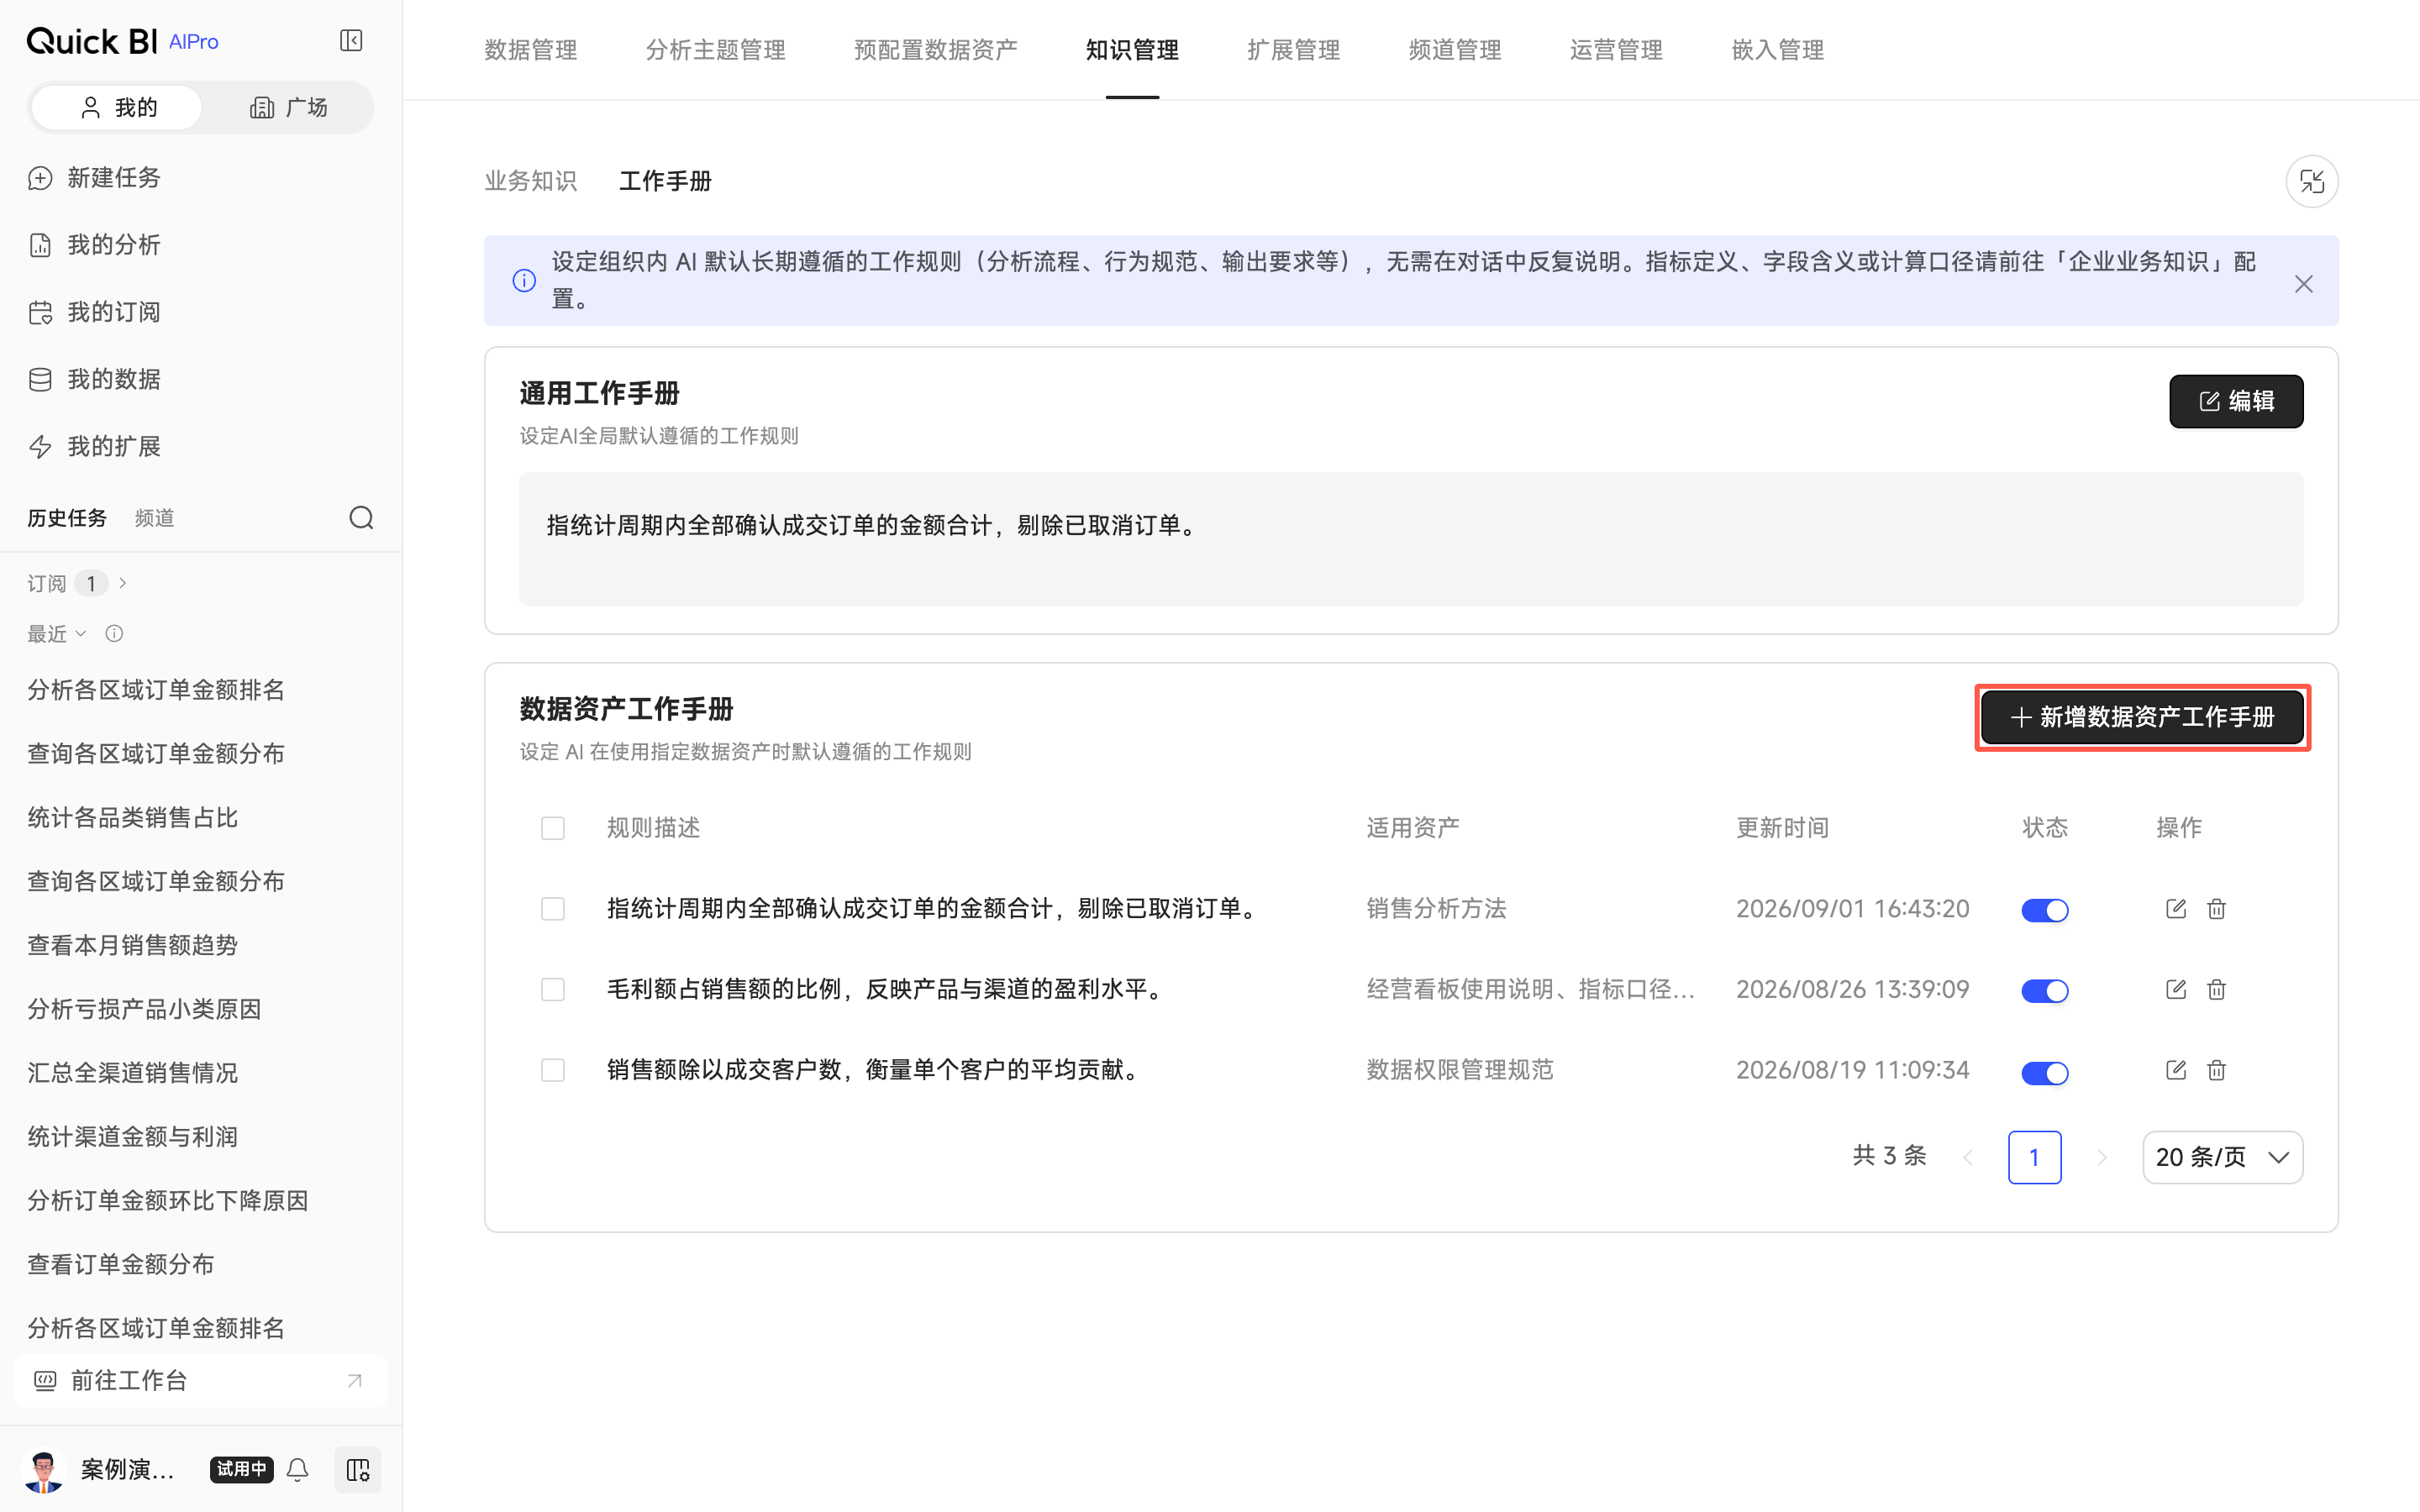
Task: Go to previous page arrow
Action: point(1968,1157)
